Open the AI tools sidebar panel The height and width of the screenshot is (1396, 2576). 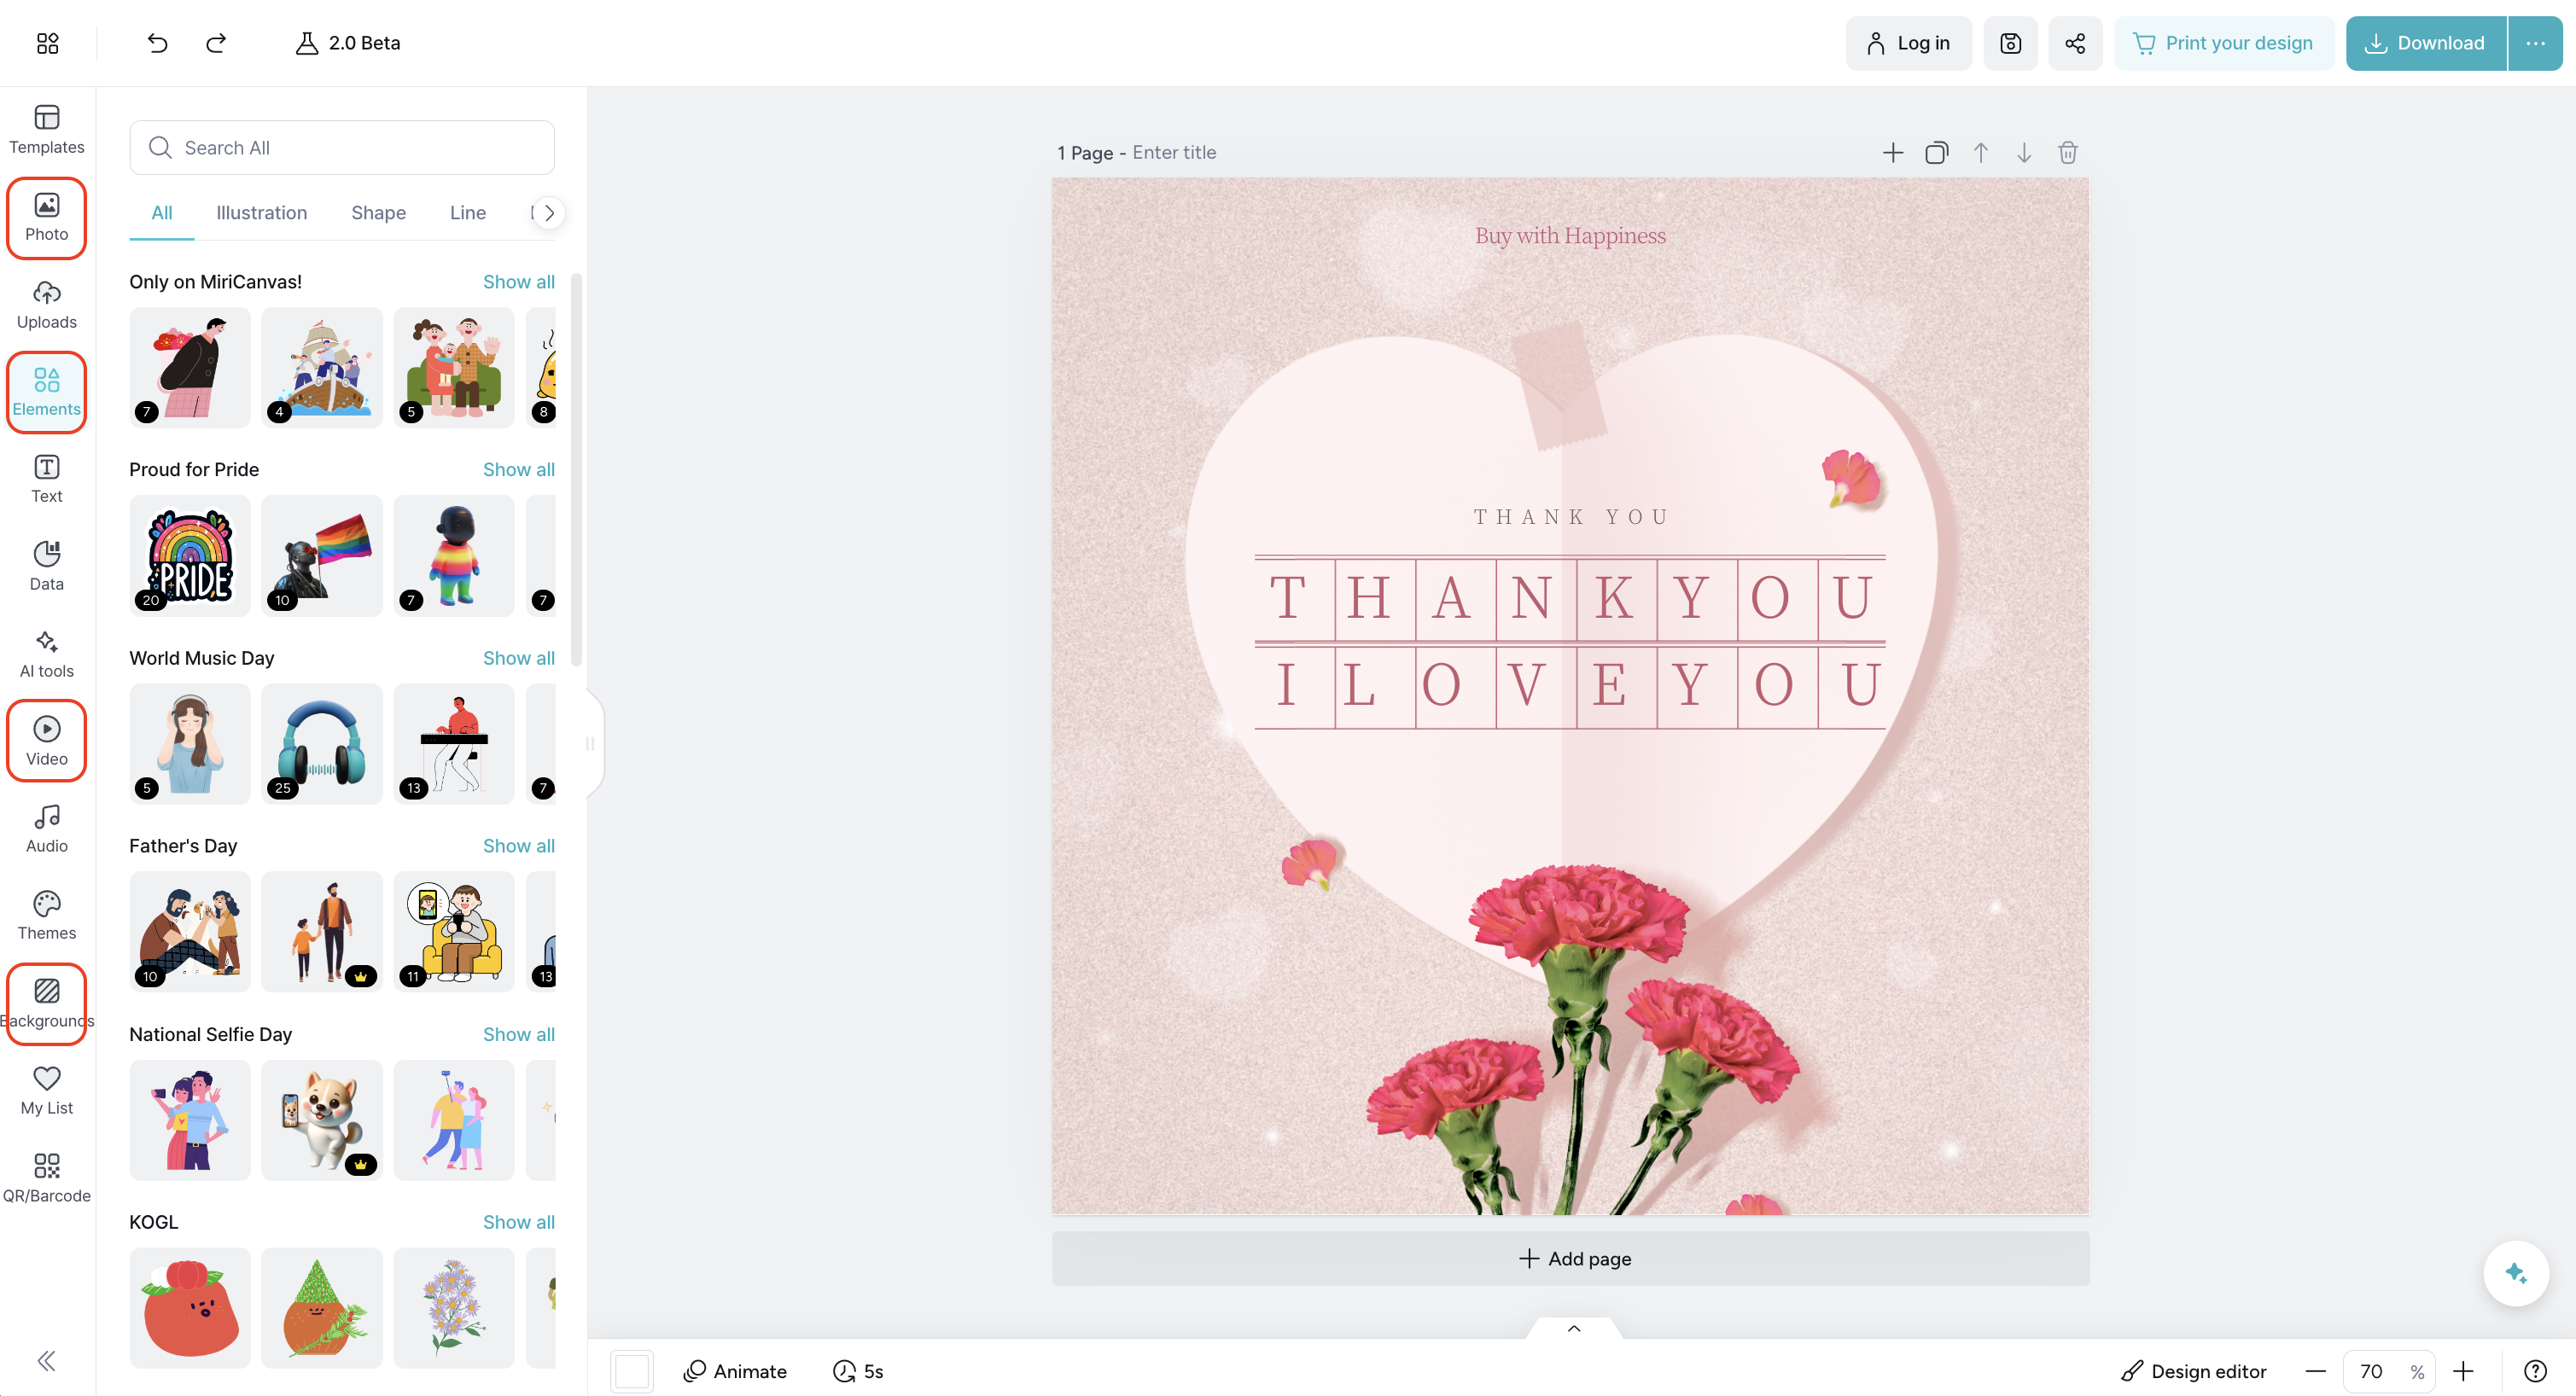tap(47, 654)
